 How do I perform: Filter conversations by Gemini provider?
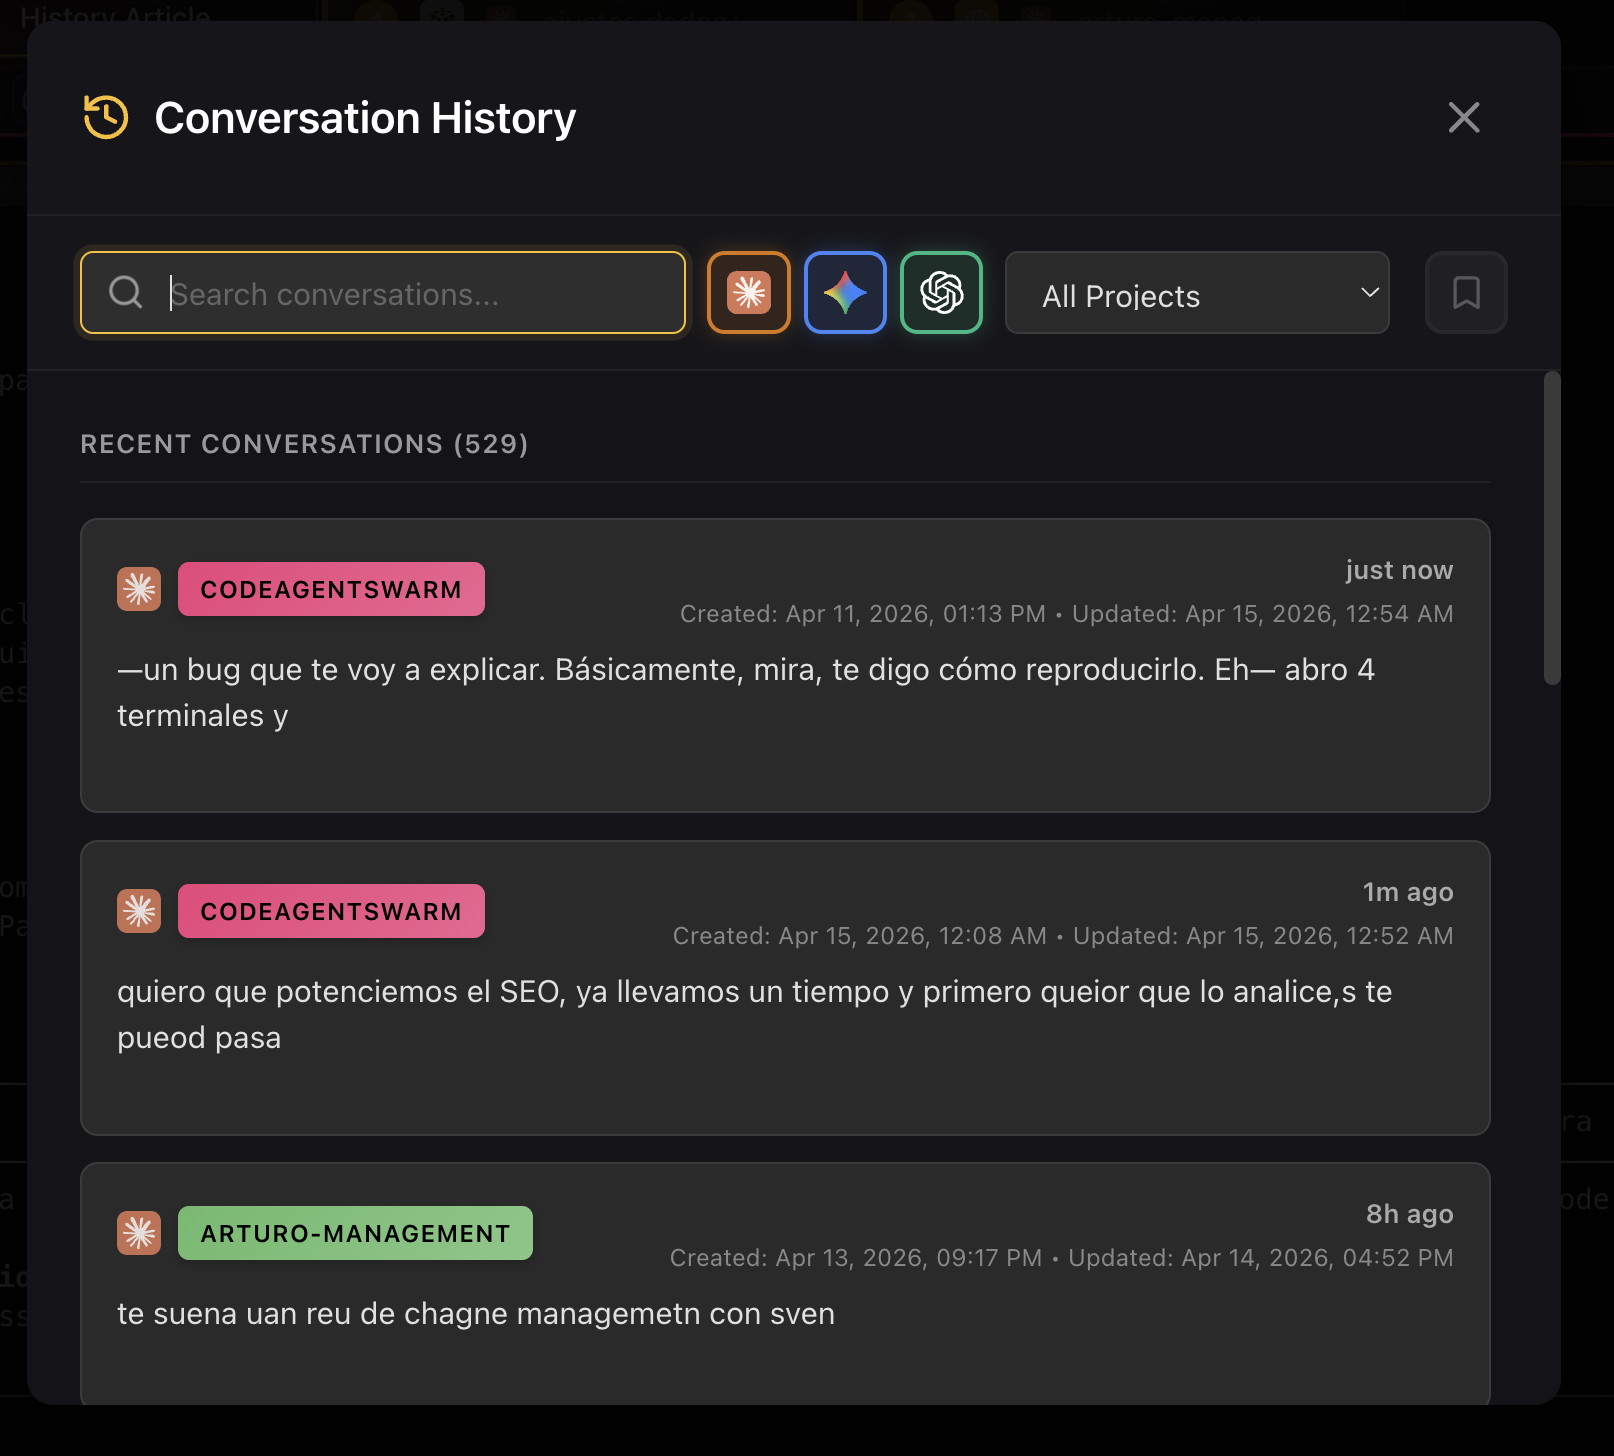click(x=844, y=292)
